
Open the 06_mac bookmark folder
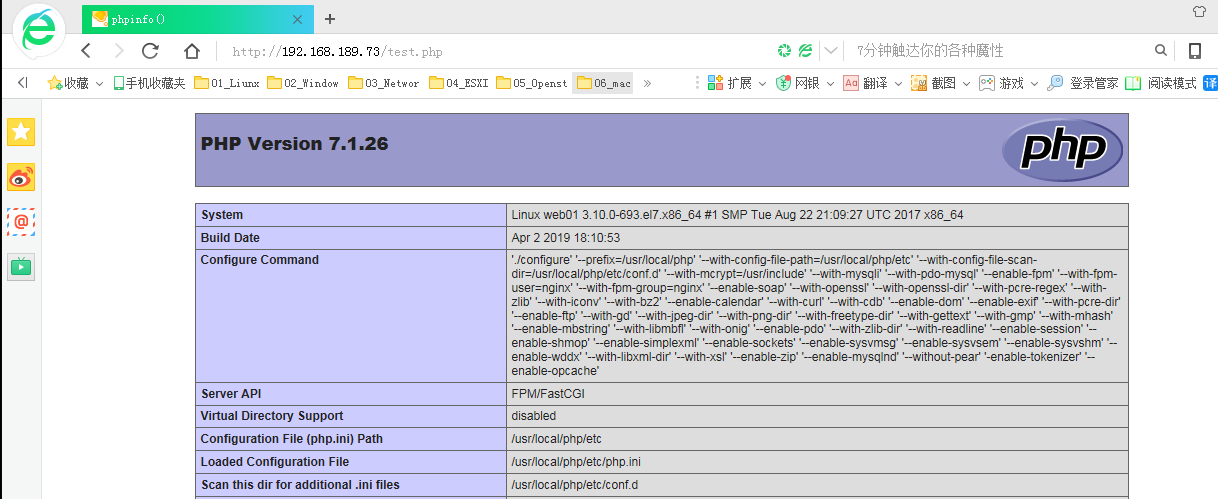point(604,83)
